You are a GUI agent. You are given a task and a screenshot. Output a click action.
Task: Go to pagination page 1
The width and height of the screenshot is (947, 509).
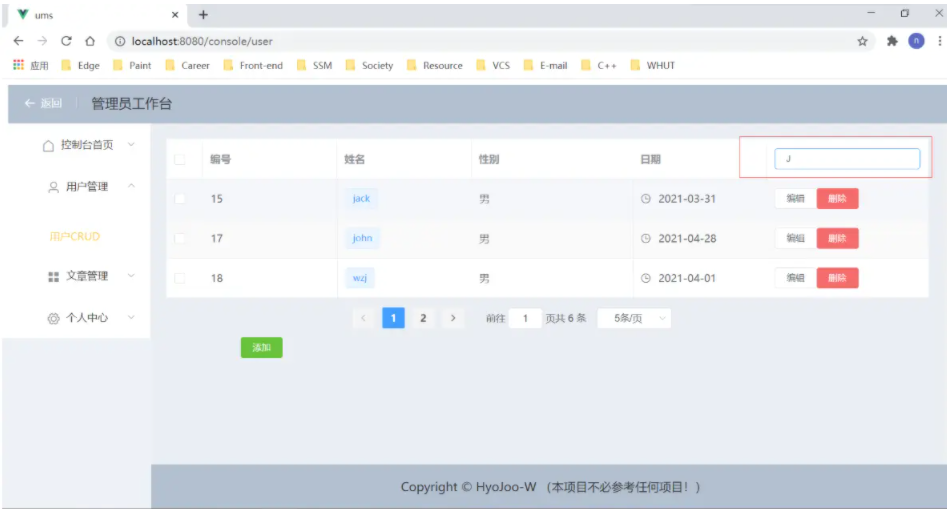point(393,318)
